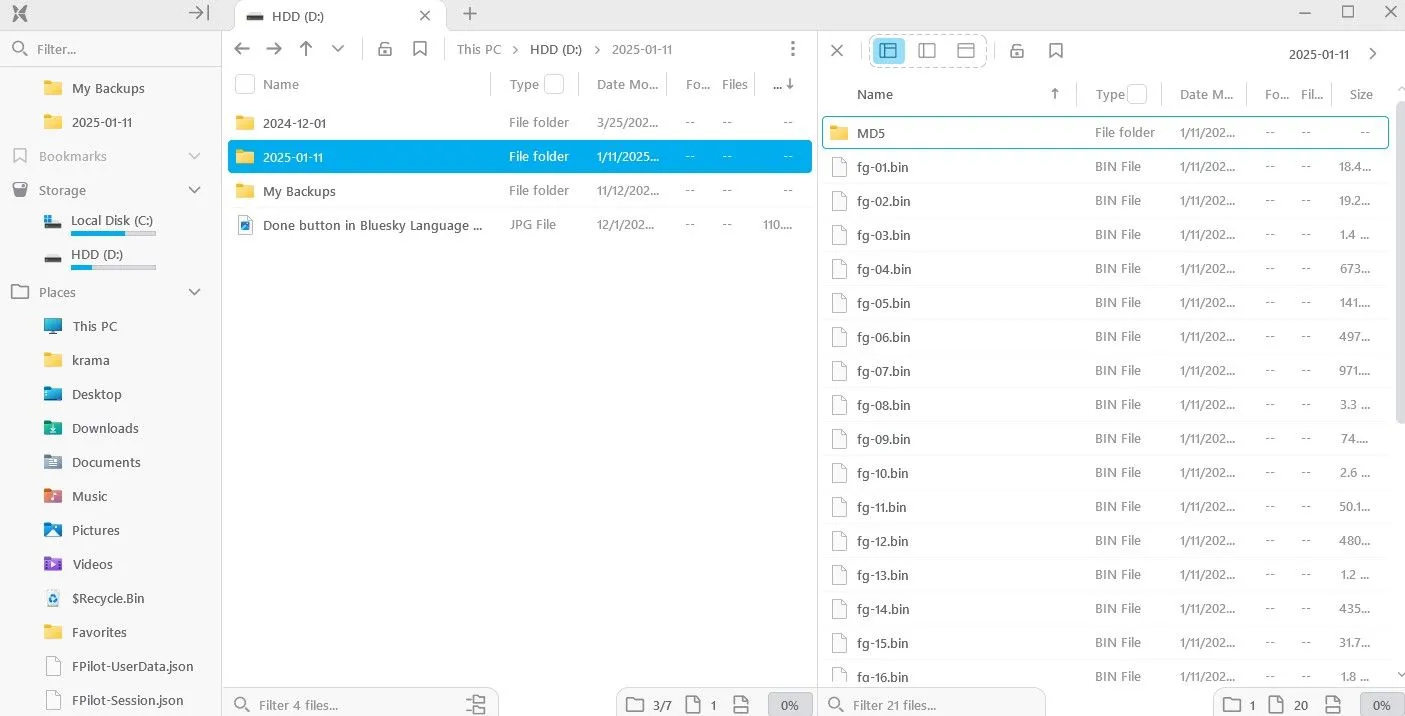
Task: Close the right preview pane
Action: 837,51
